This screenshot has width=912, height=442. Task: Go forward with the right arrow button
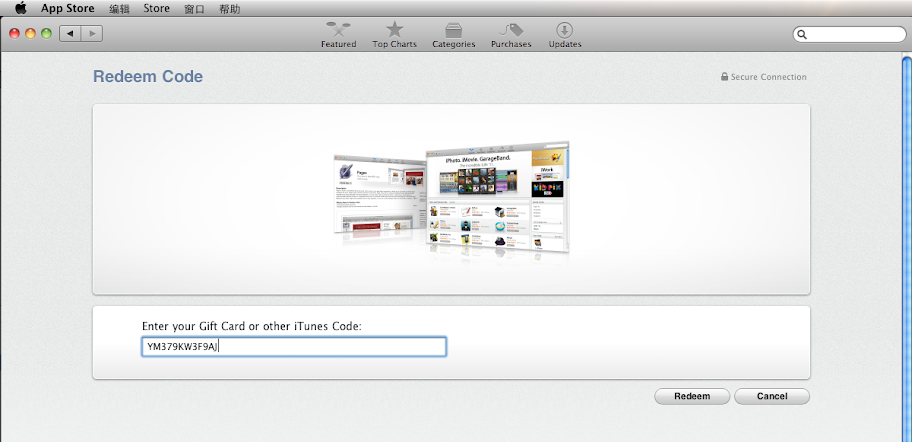click(92, 34)
